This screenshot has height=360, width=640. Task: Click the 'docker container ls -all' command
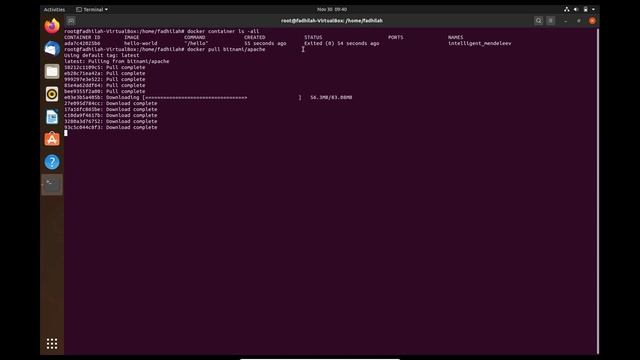[223, 31]
